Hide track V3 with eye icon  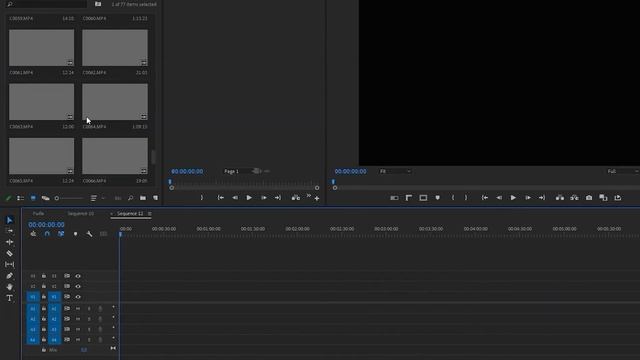pos(78,276)
